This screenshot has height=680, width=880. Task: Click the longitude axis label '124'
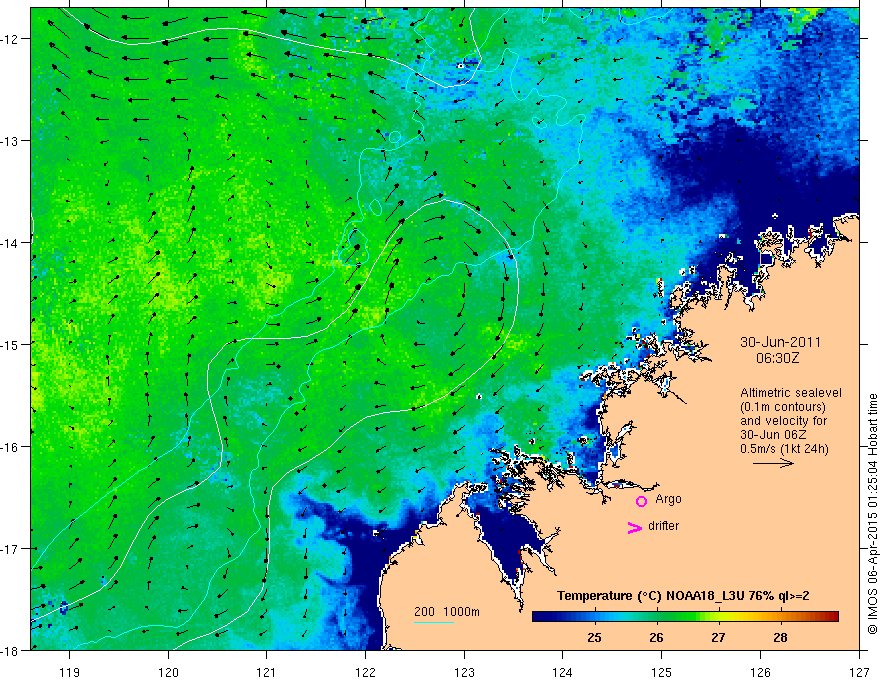click(x=563, y=672)
